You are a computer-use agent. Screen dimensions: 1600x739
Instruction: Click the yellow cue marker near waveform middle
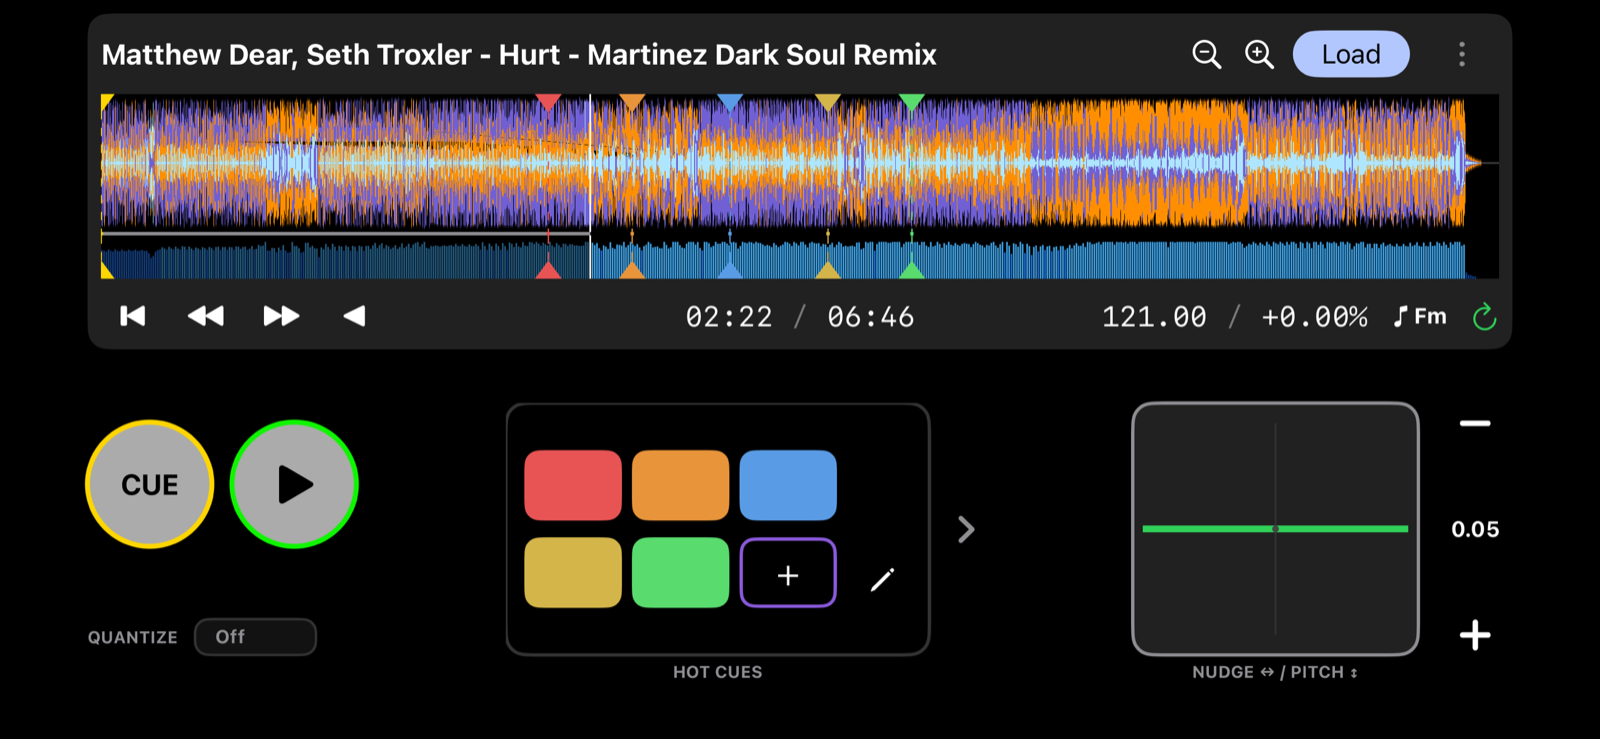(x=828, y=101)
